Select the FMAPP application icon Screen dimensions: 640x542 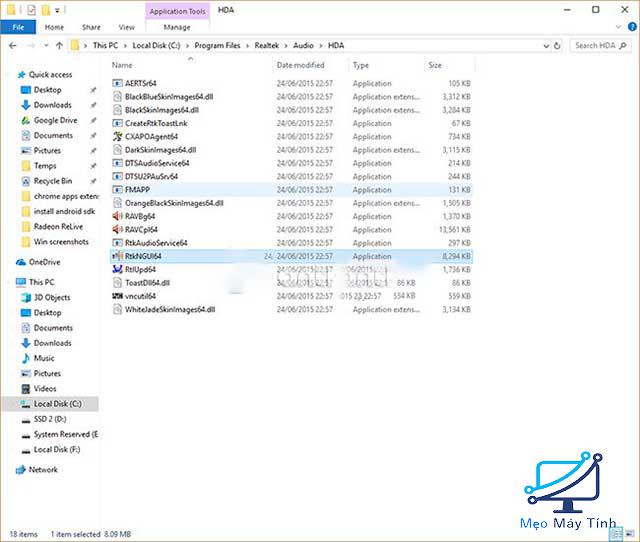[x=118, y=190]
